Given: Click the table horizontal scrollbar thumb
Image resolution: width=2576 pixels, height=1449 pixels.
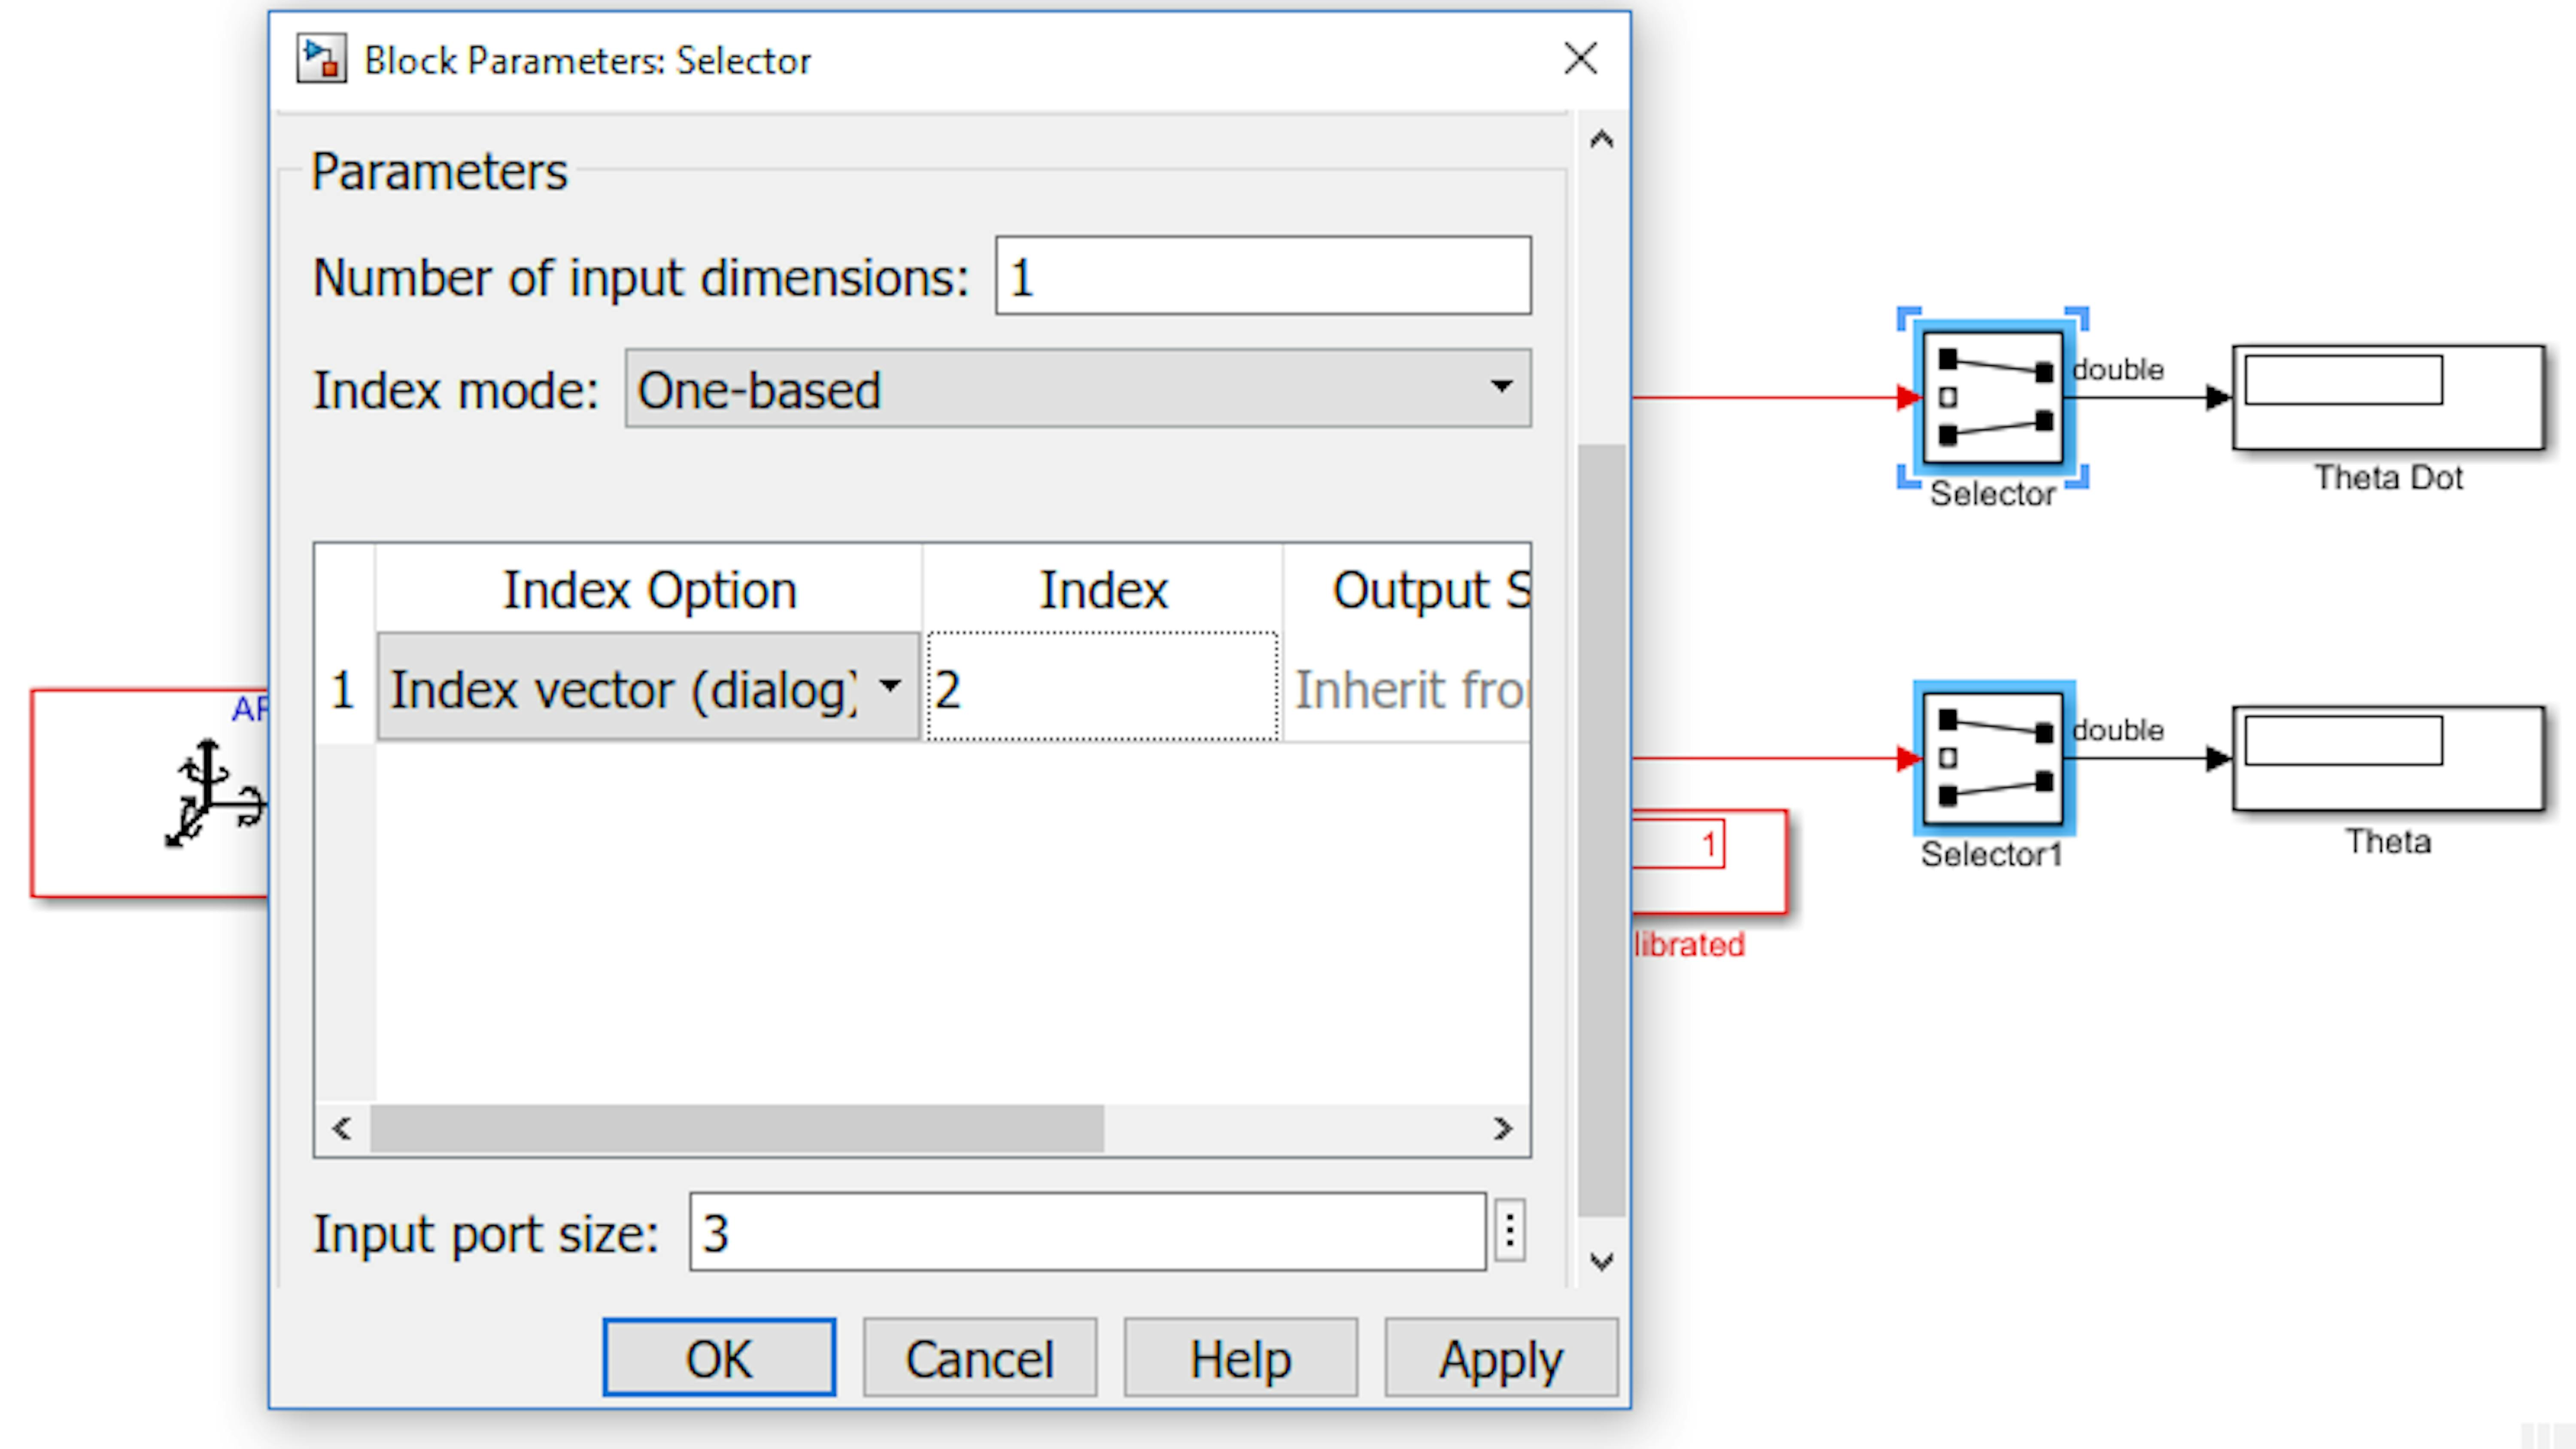Looking at the screenshot, I should point(737,1129).
